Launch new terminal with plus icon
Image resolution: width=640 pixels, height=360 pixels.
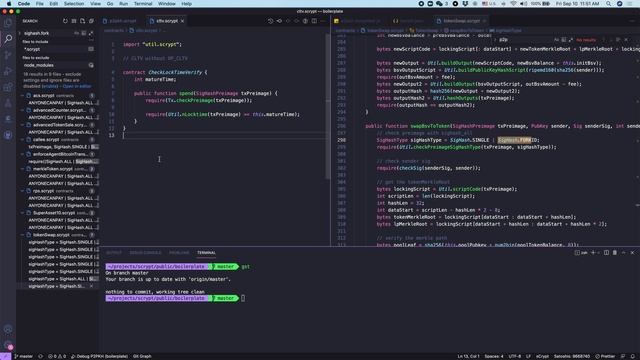[x=593, y=253]
